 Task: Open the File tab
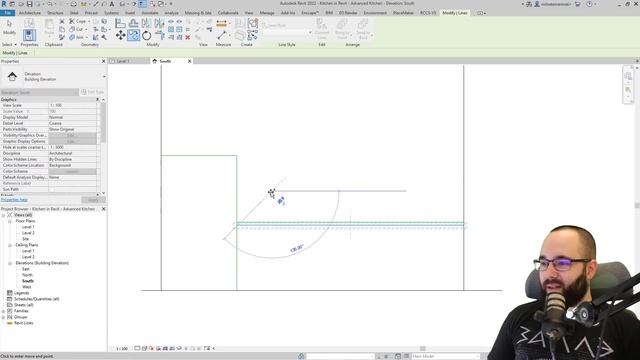coord(8,13)
